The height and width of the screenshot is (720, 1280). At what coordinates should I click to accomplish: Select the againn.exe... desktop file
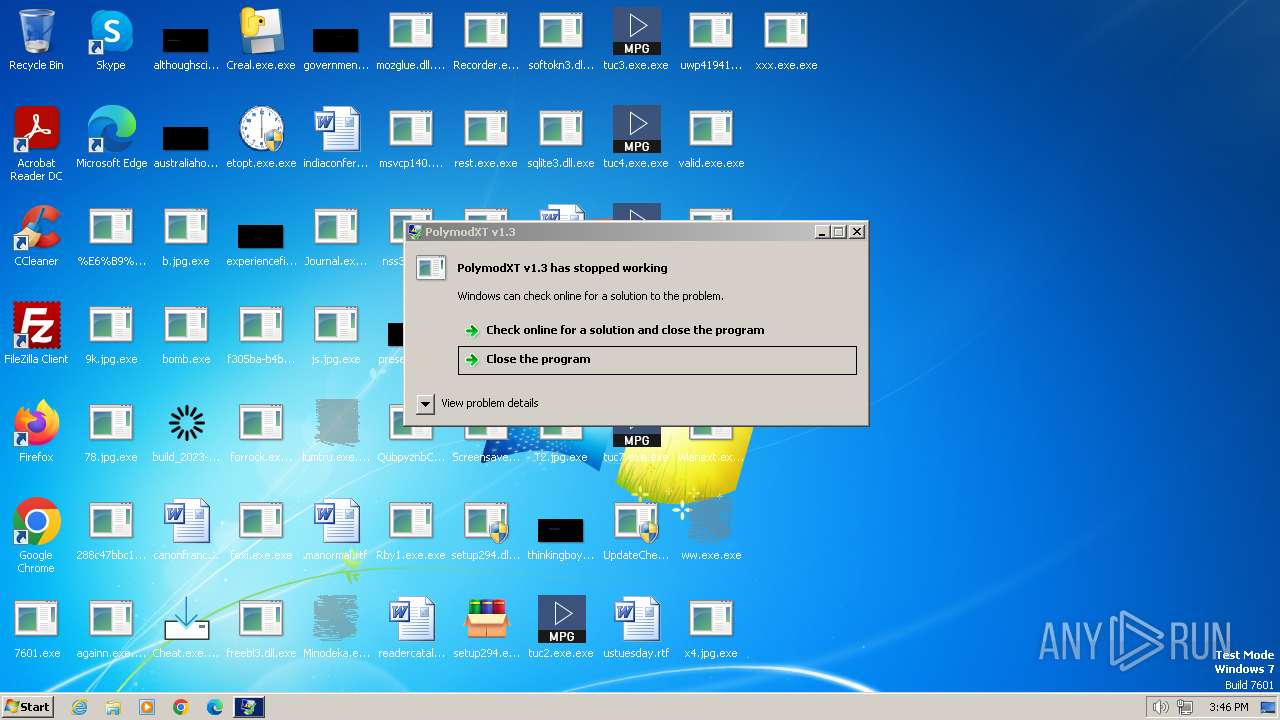111,628
